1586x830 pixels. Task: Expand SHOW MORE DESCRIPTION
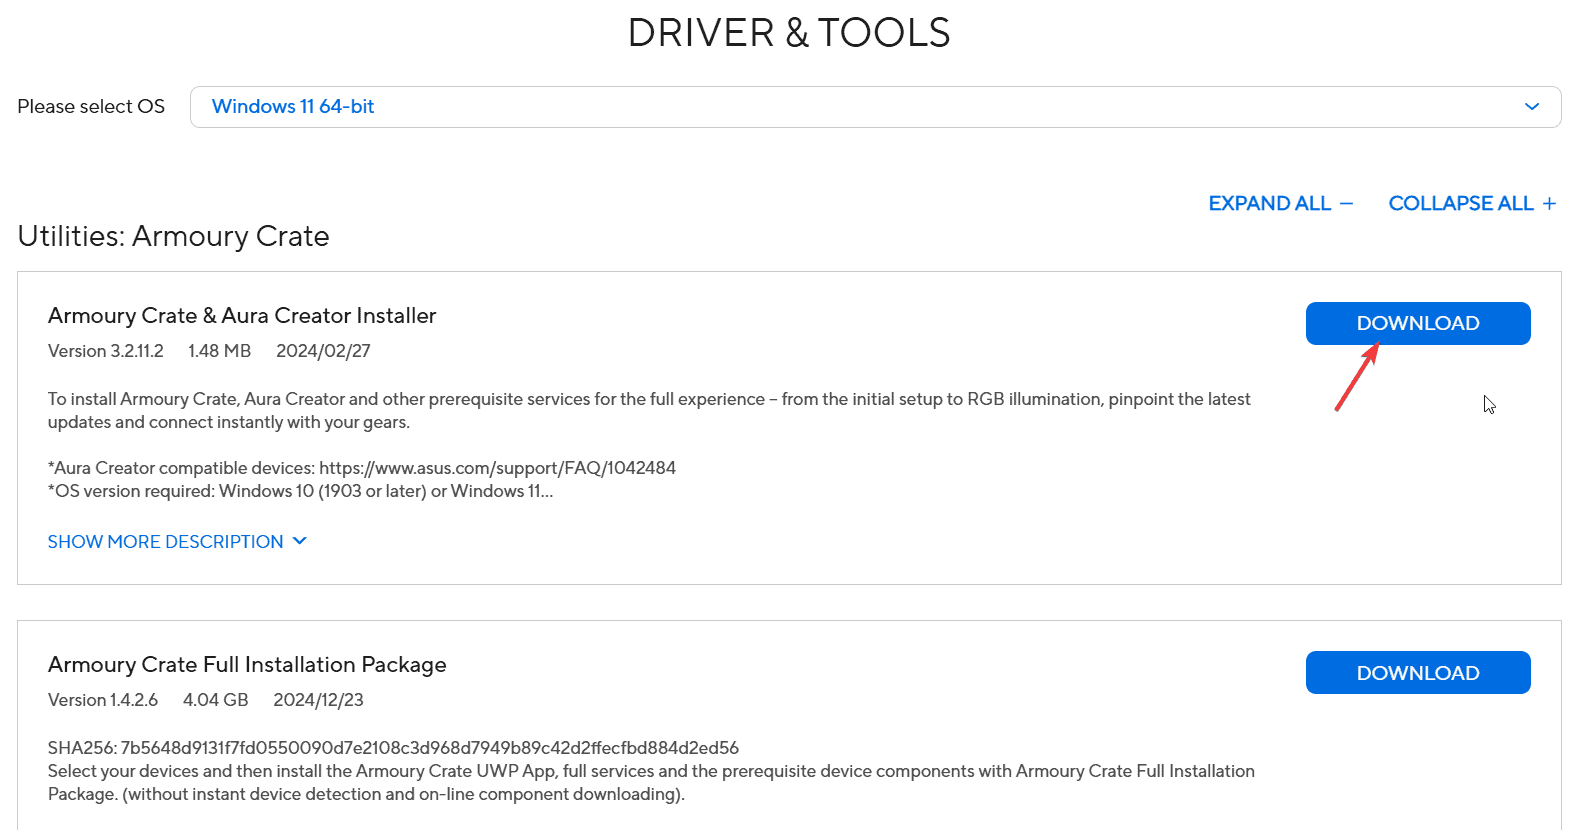(177, 541)
